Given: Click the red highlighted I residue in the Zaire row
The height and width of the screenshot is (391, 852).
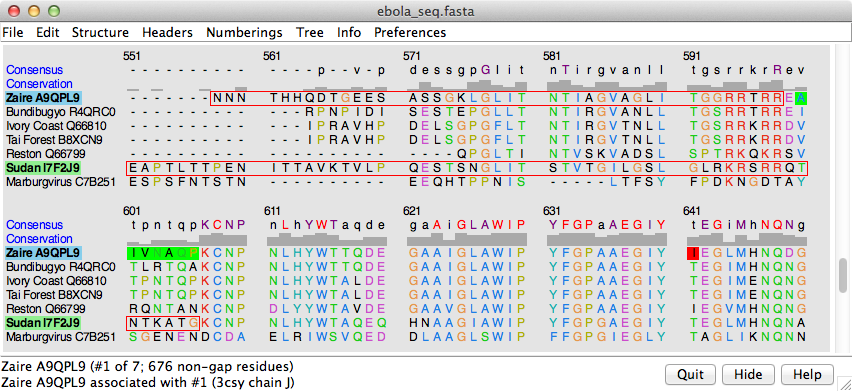Looking at the screenshot, I should 694,253.
